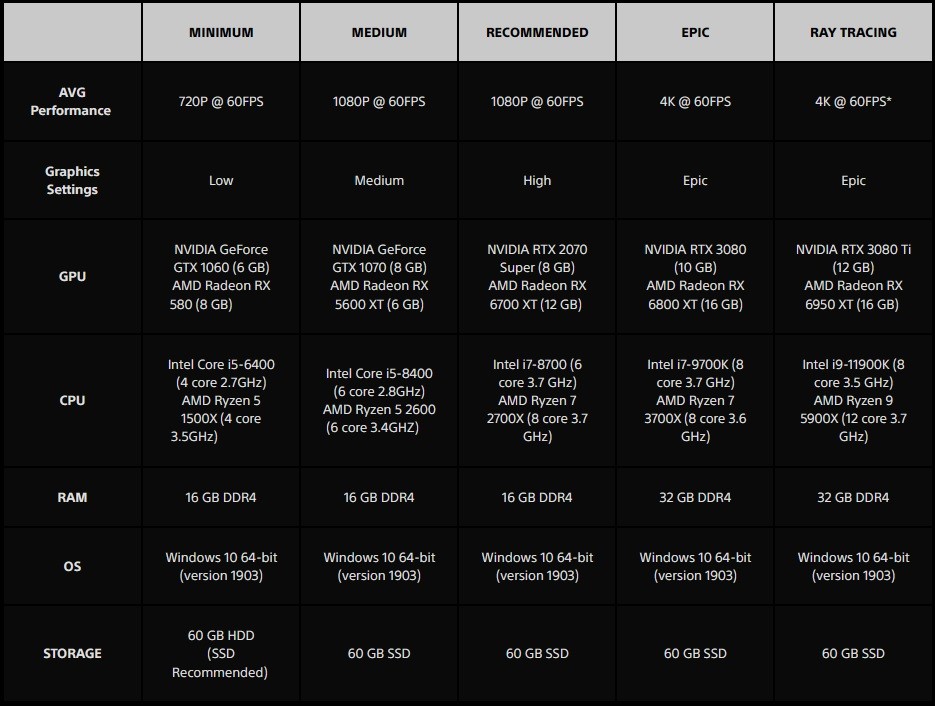Click the RTX 3080 Ti GPU cell
This screenshot has height=706, width=935.
click(853, 277)
